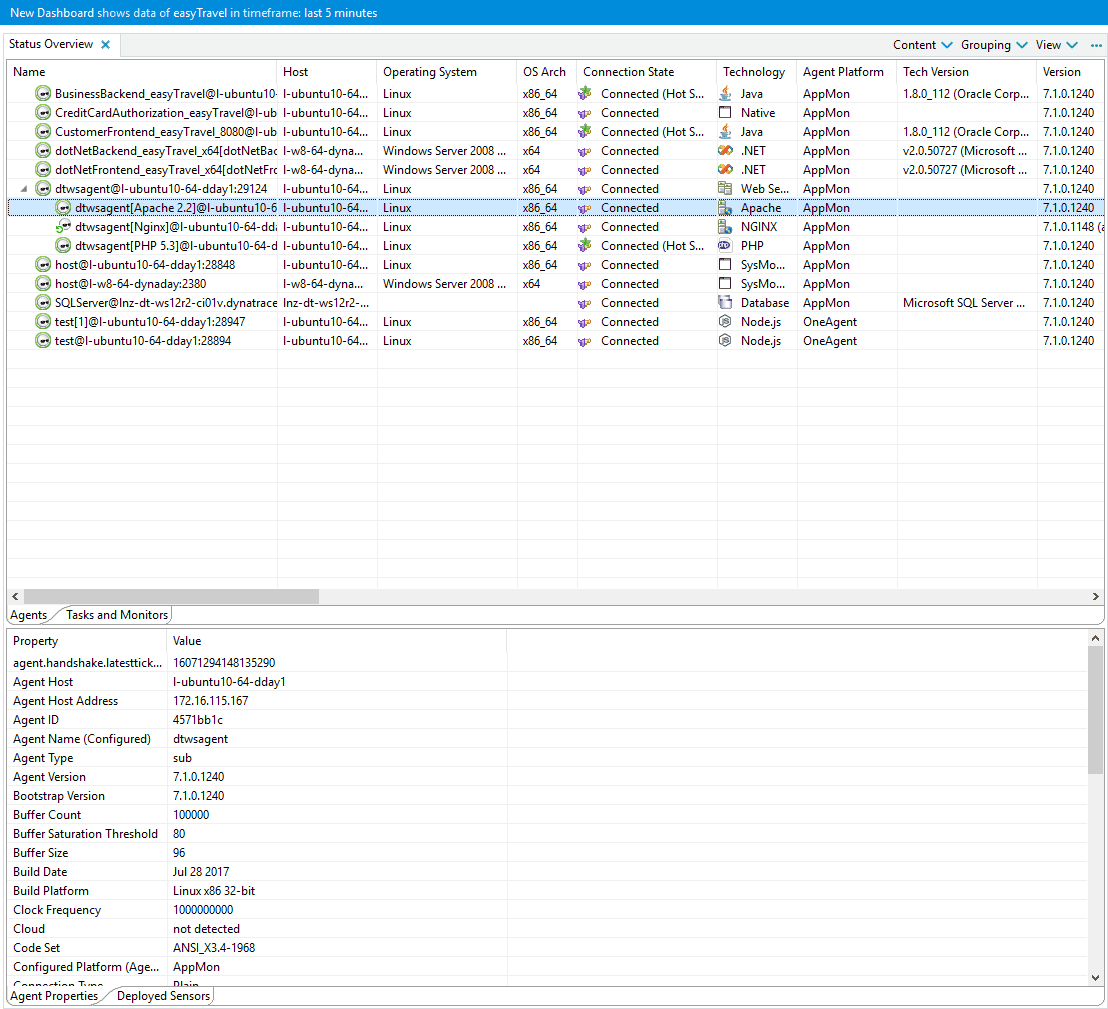Click the Value column header

pos(336,641)
